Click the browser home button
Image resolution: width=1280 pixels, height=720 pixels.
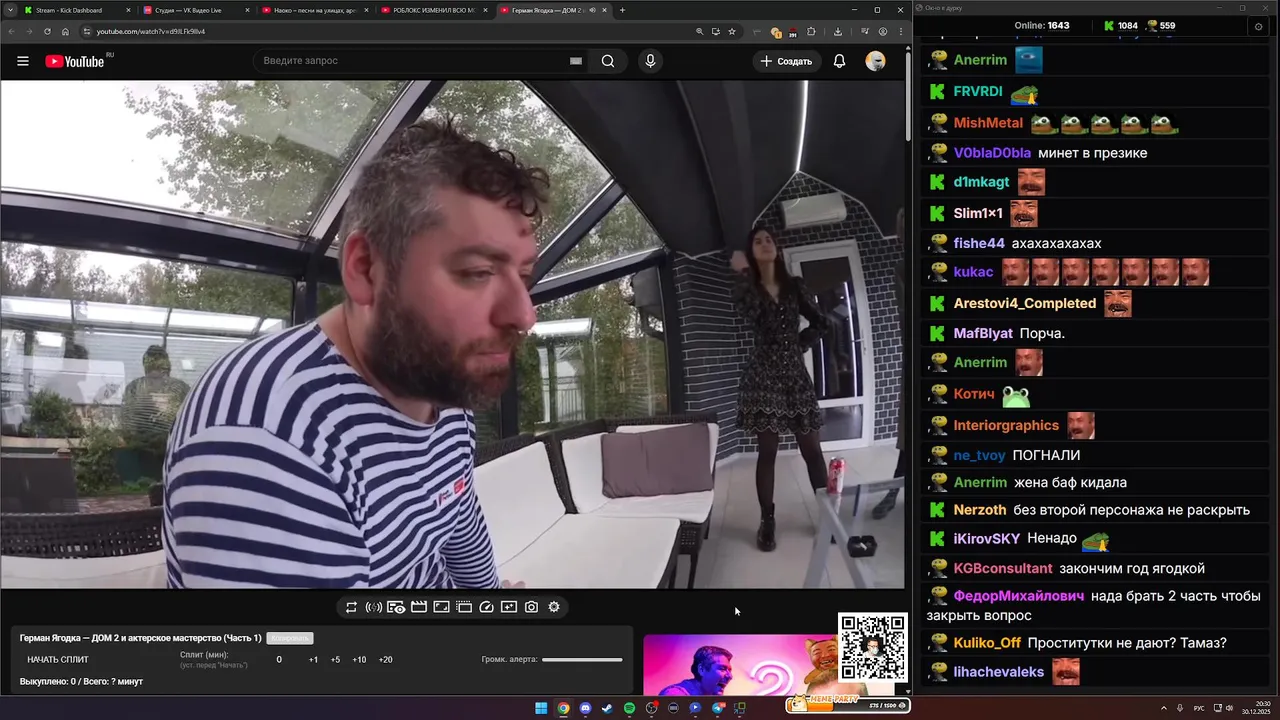65,31
